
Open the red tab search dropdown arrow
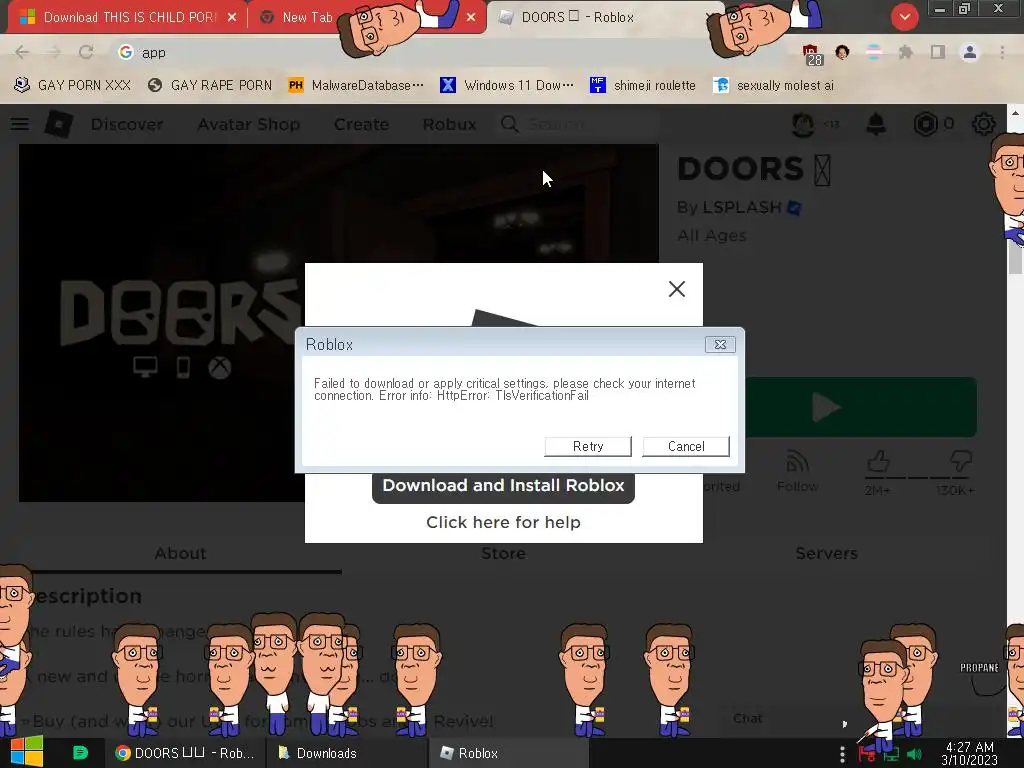904,17
